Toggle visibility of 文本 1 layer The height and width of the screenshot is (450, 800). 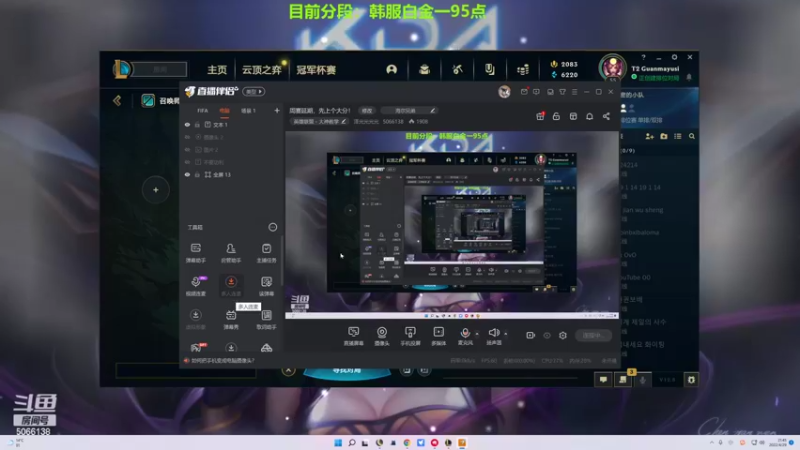point(187,124)
